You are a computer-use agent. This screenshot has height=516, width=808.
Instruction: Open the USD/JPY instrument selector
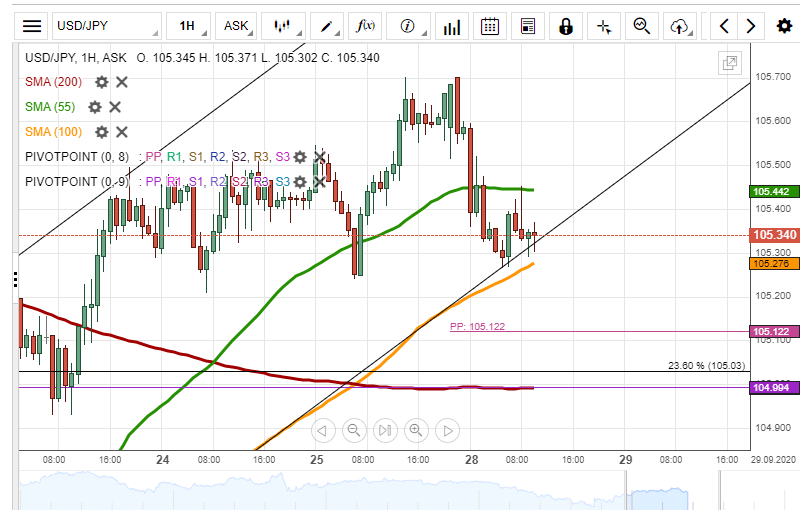[106, 26]
